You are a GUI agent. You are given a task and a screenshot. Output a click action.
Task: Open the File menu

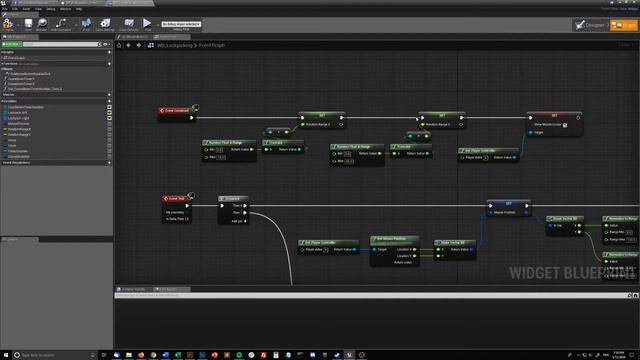pyautogui.click(x=5, y=9)
